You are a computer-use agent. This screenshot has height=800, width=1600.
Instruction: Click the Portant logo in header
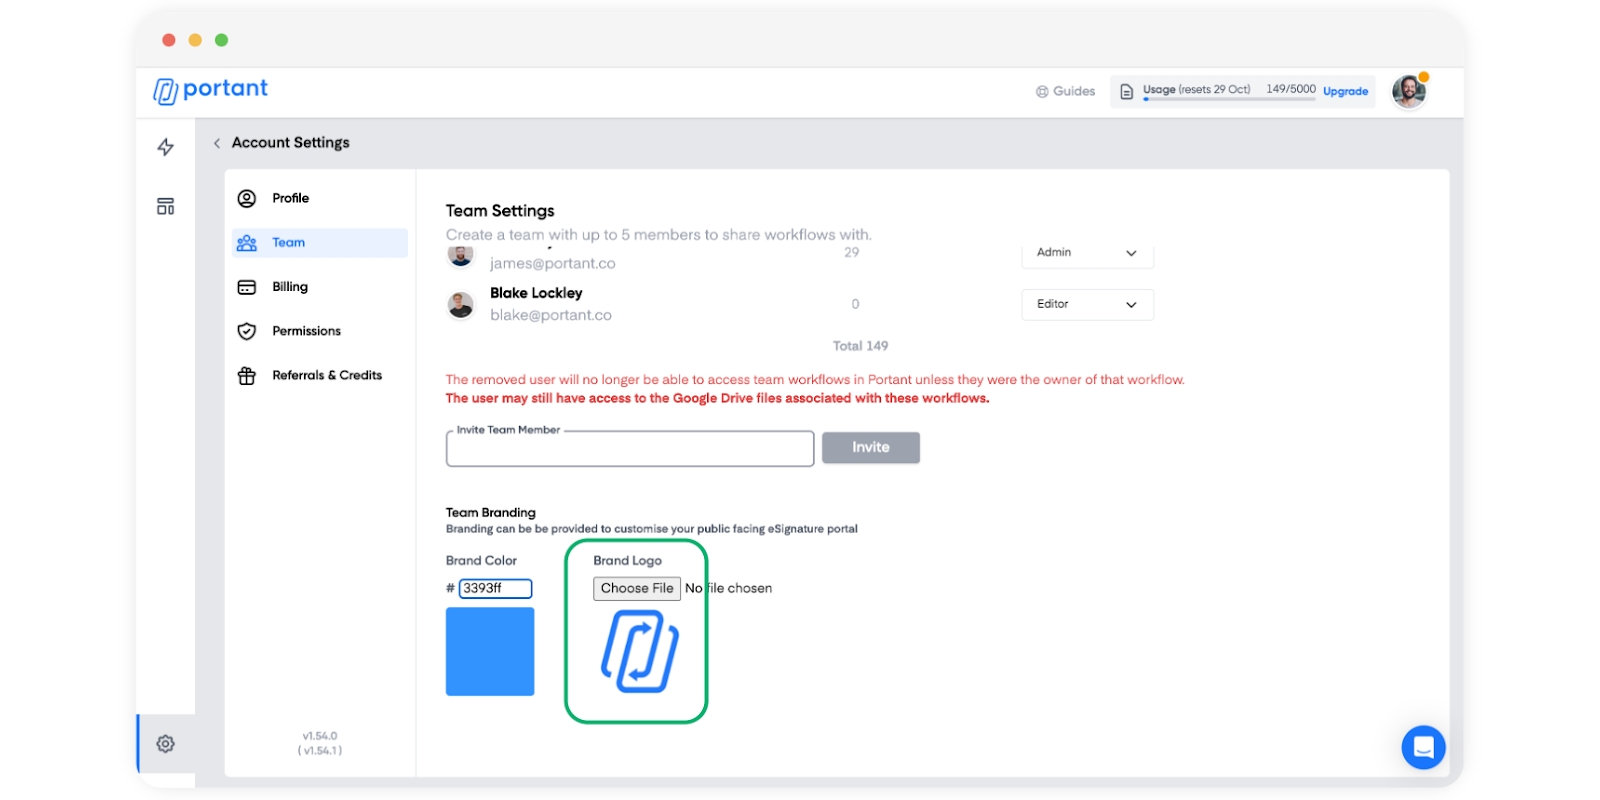(x=211, y=90)
